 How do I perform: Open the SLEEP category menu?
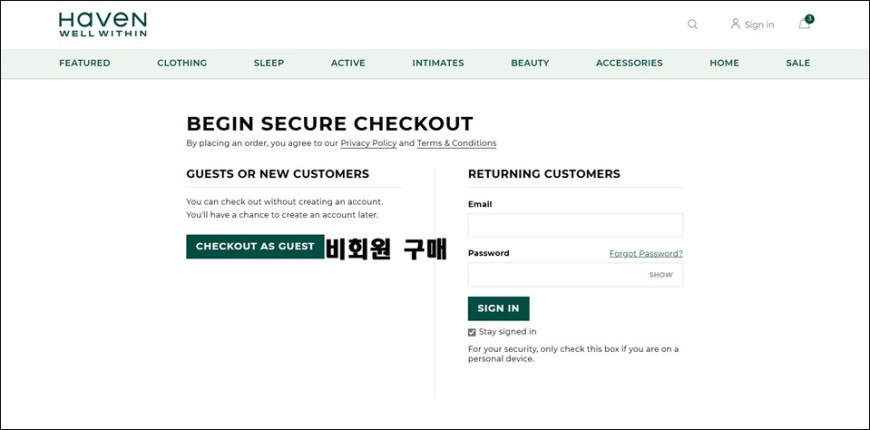[x=269, y=63]
